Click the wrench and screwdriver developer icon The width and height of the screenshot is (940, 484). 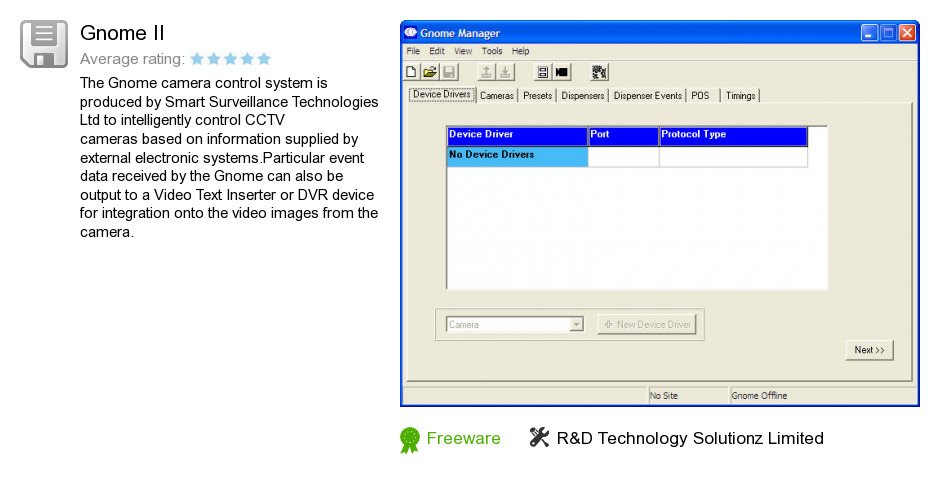pyautogui.click(x=539, y=437)
